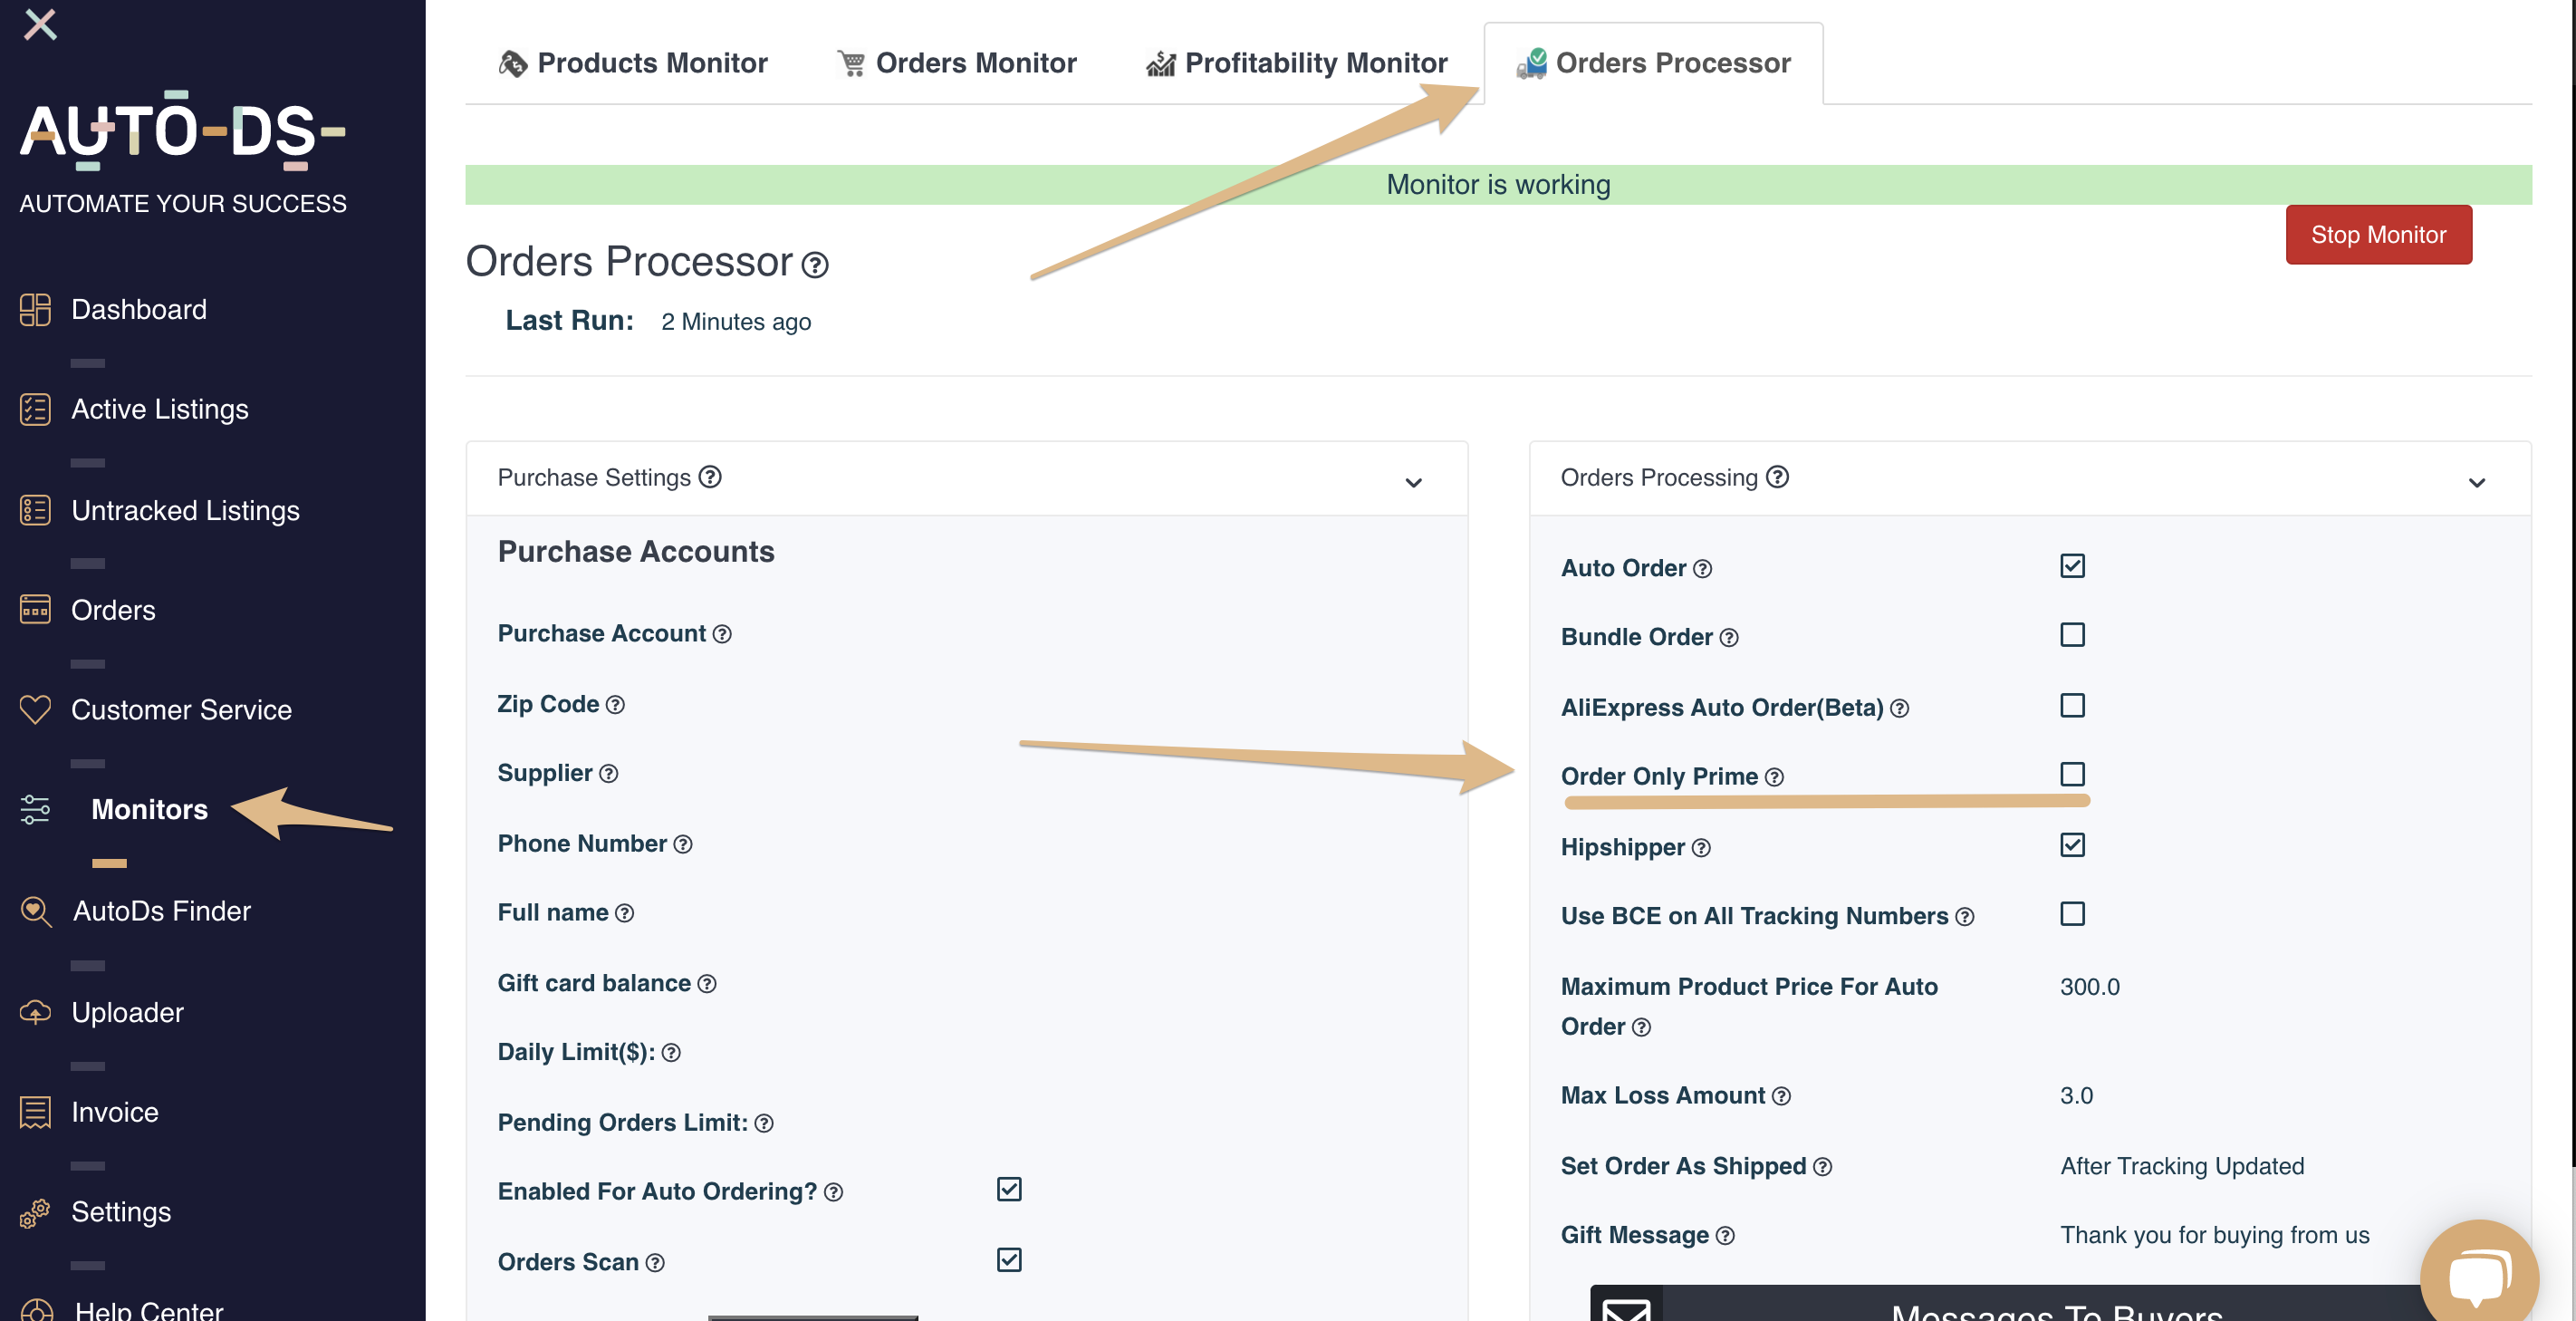Click the Untracked Listings sidebar icon
The image size is (2576, 1321).
pos(35,510)
